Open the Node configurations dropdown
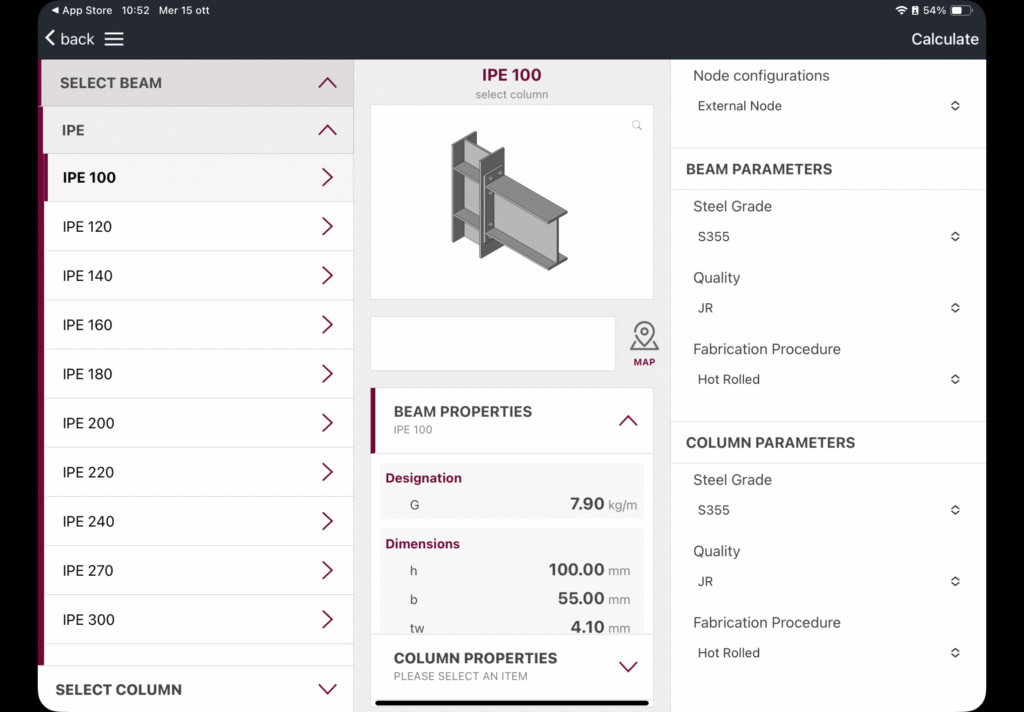1024x712 pixels. 828,106
